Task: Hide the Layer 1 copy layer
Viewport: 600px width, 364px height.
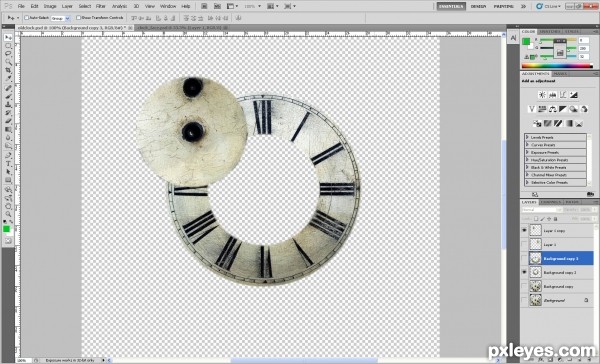Action: pos(524,230)
